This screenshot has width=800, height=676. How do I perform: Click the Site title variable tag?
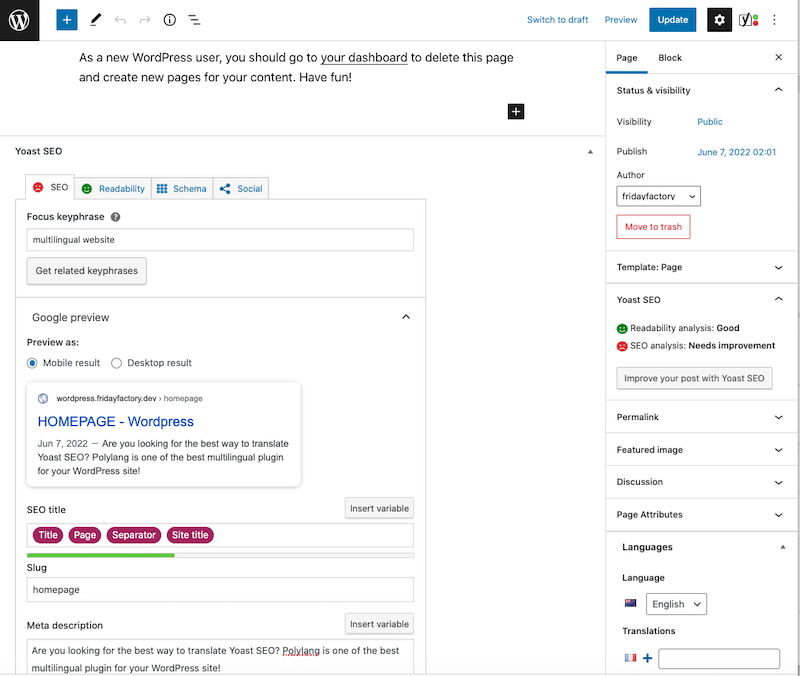pyautogui.click(x=190, y=535)
